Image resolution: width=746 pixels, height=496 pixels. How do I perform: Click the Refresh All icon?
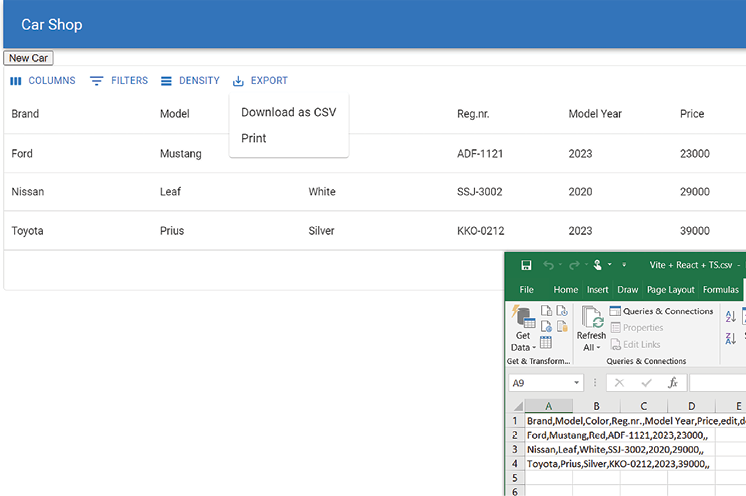click(x=590, y=318)
